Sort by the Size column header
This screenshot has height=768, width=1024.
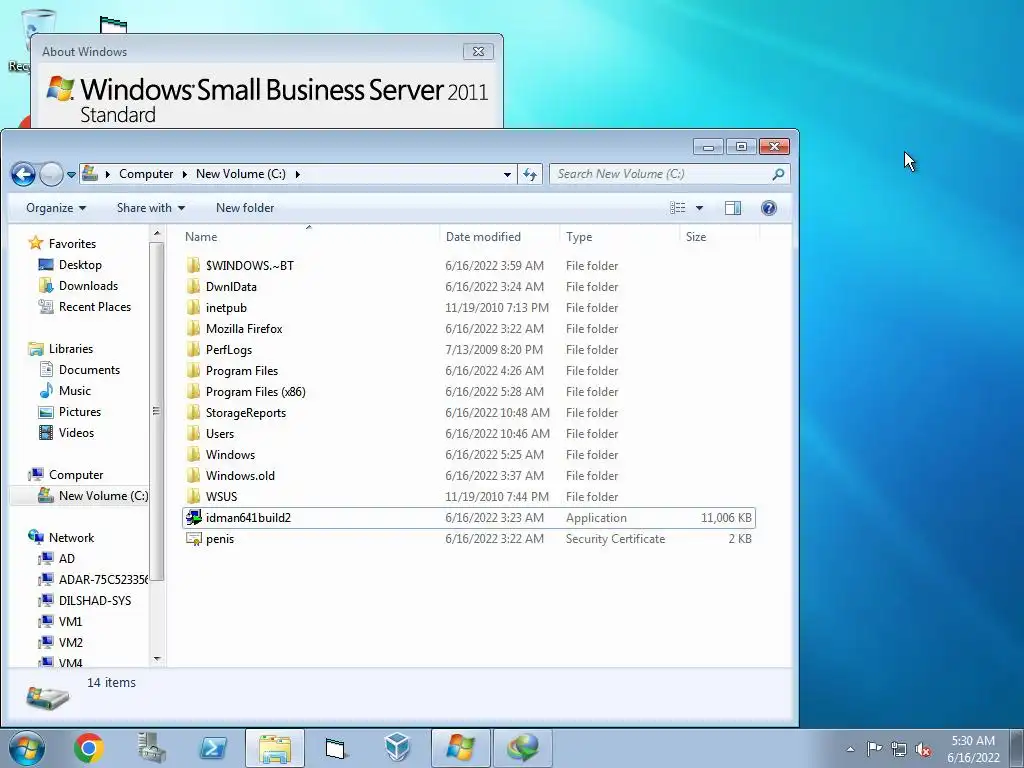(719, 236)
